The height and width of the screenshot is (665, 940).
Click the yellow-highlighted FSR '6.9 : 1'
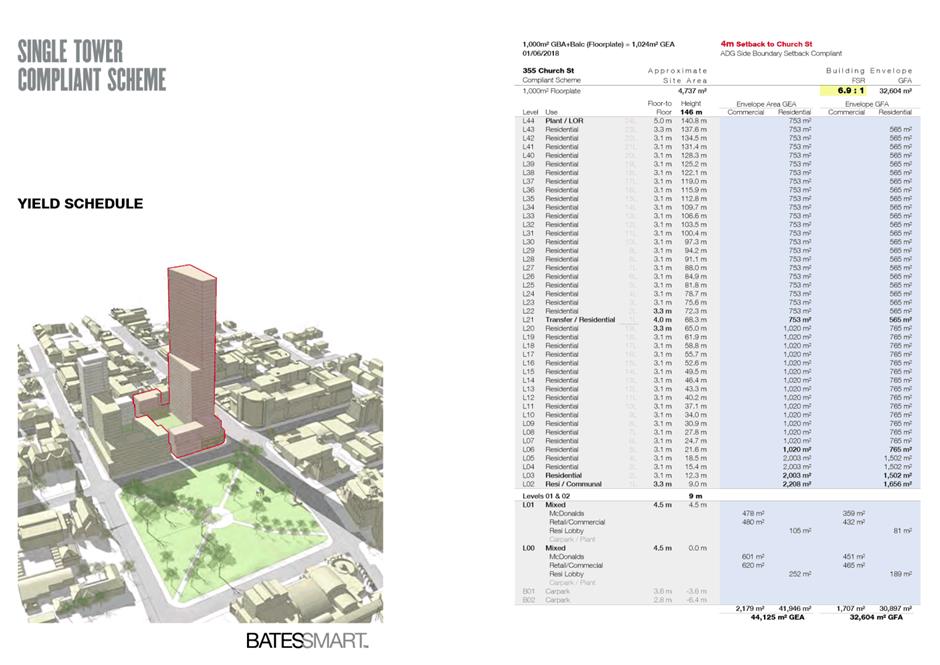click(843, 91)
